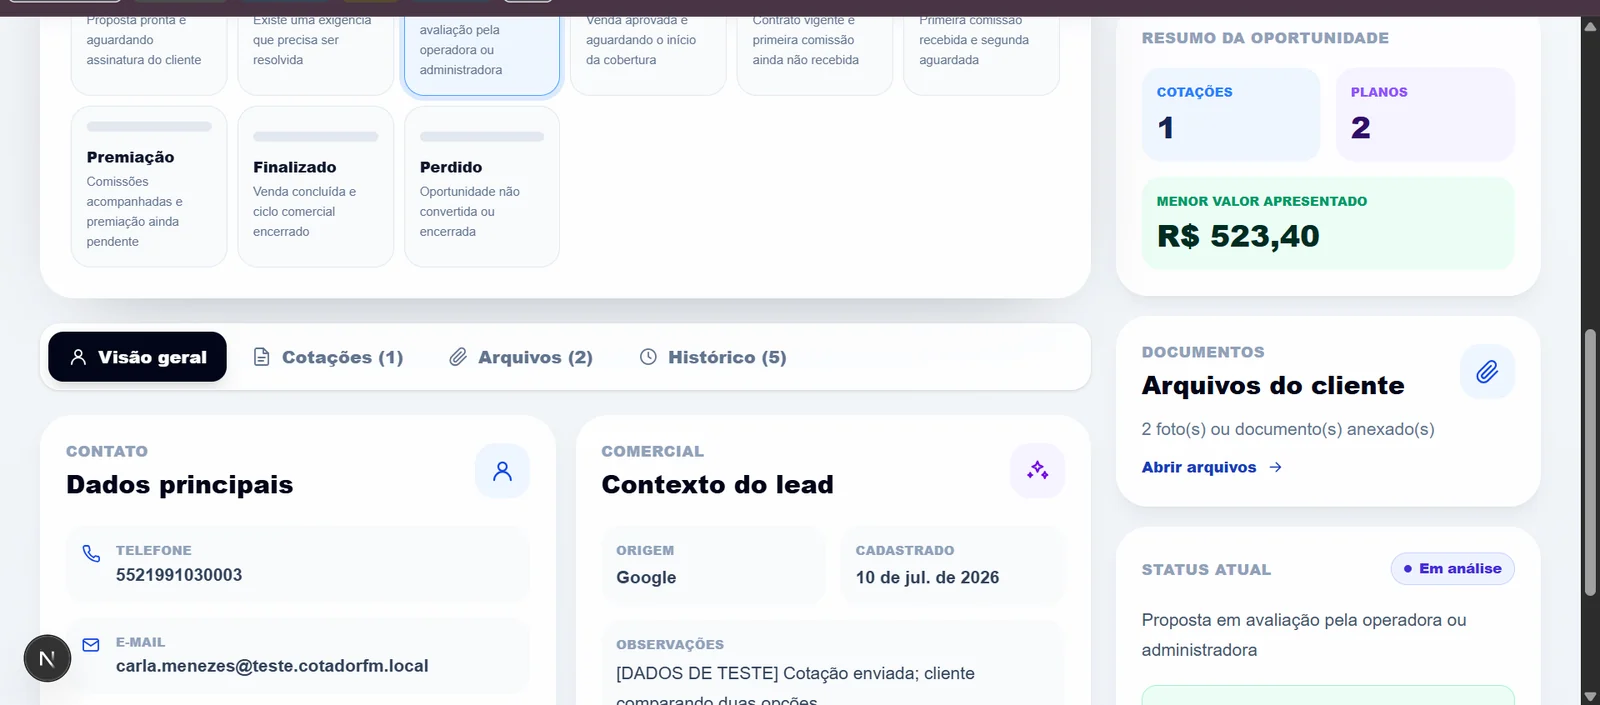Click the round N badge icon
This screenshot has height=705, width=1600.
[x=47, y=659]
